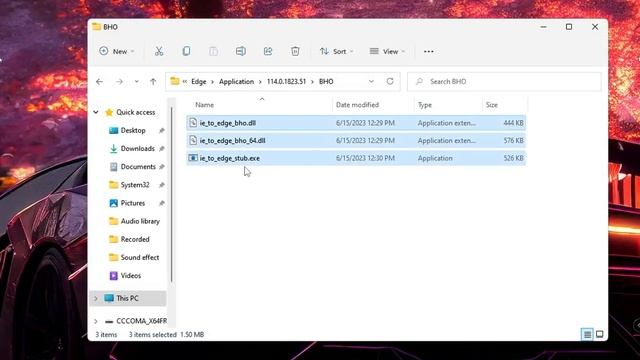Open Audio library folder in sidebar

140,221
